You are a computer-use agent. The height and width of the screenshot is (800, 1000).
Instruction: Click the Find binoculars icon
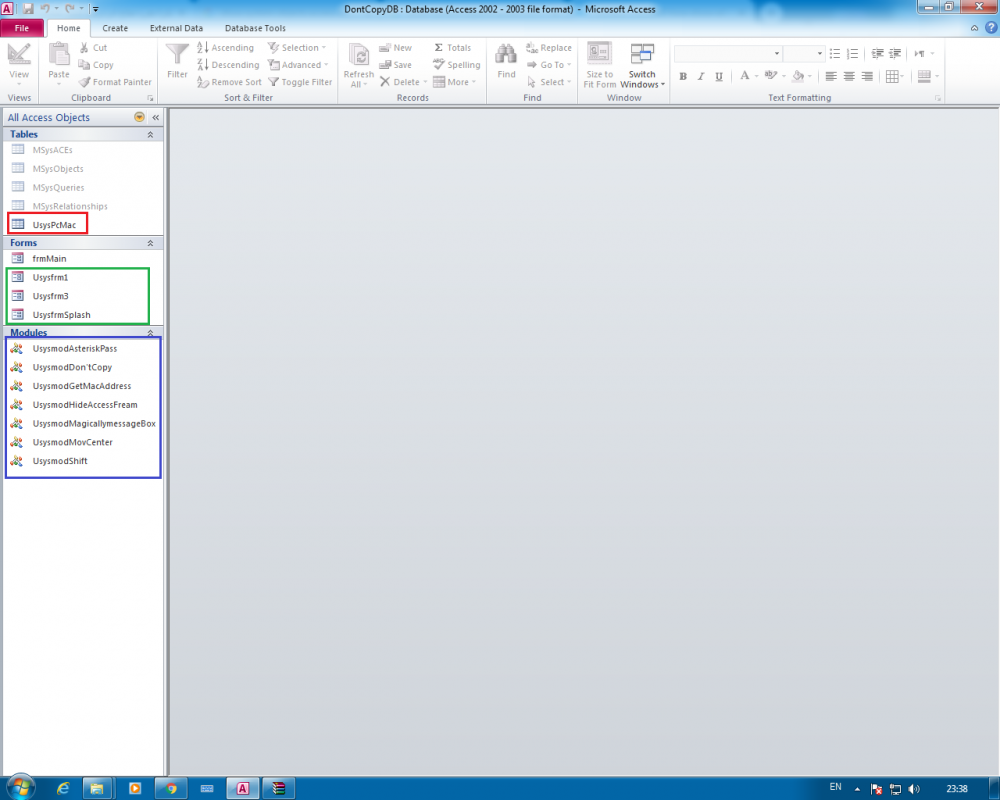pos(506,54)
